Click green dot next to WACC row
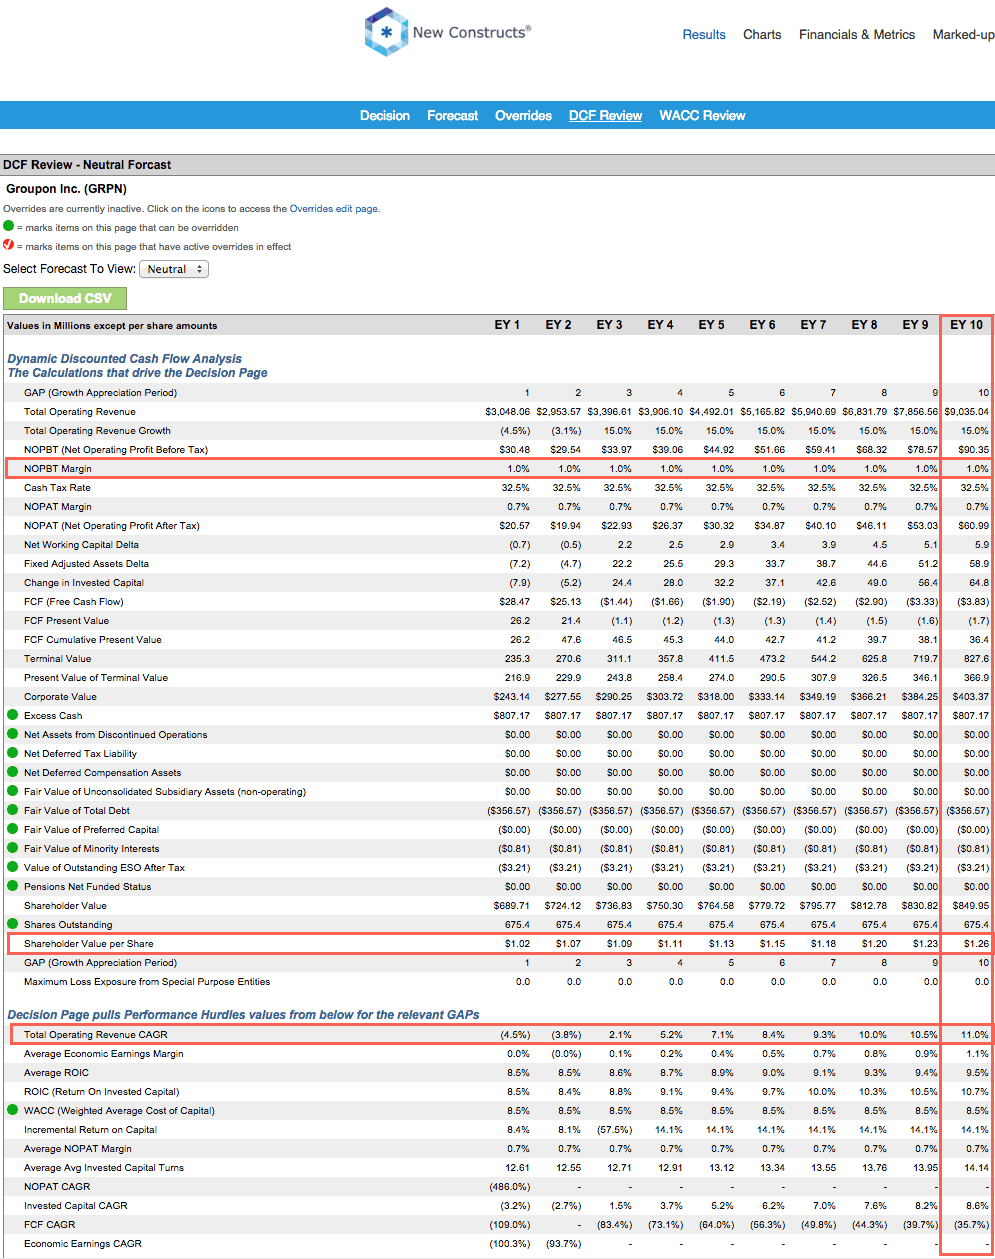995x1259 pixels. [x=13, y=1110]
